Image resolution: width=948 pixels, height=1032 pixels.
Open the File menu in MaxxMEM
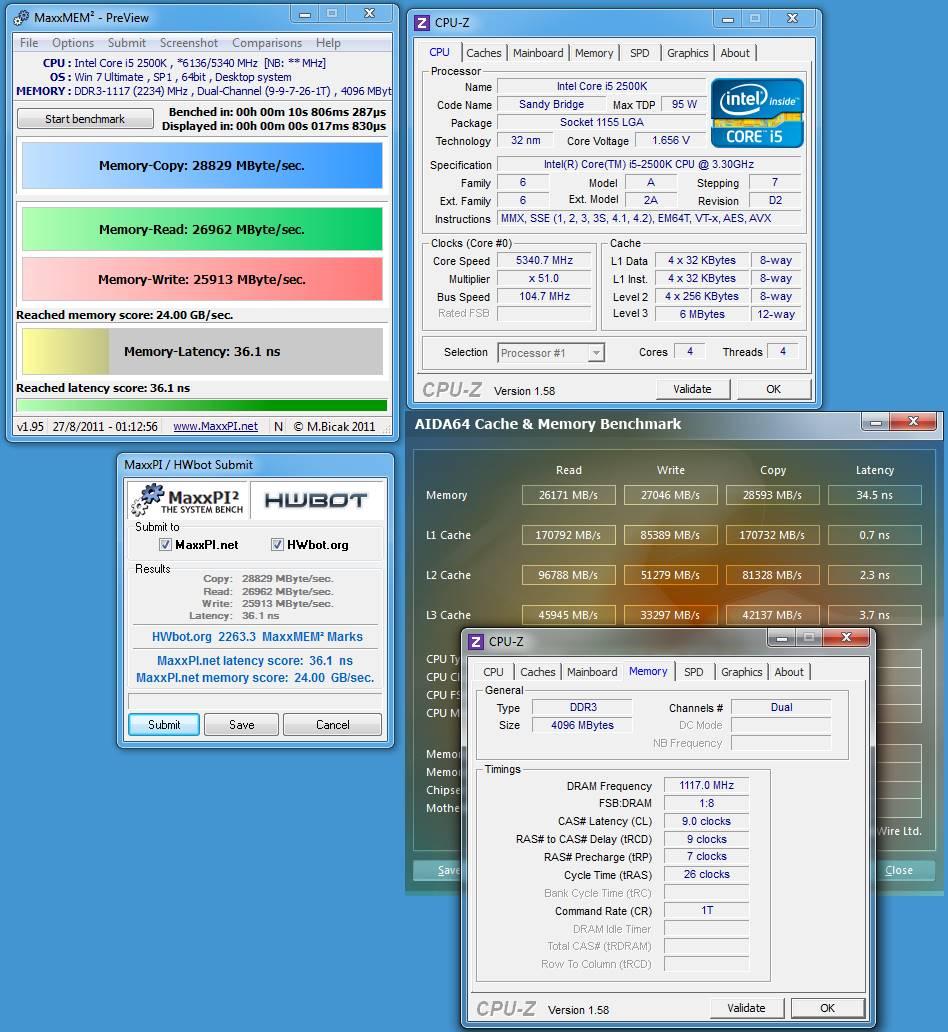click(29, 43)
